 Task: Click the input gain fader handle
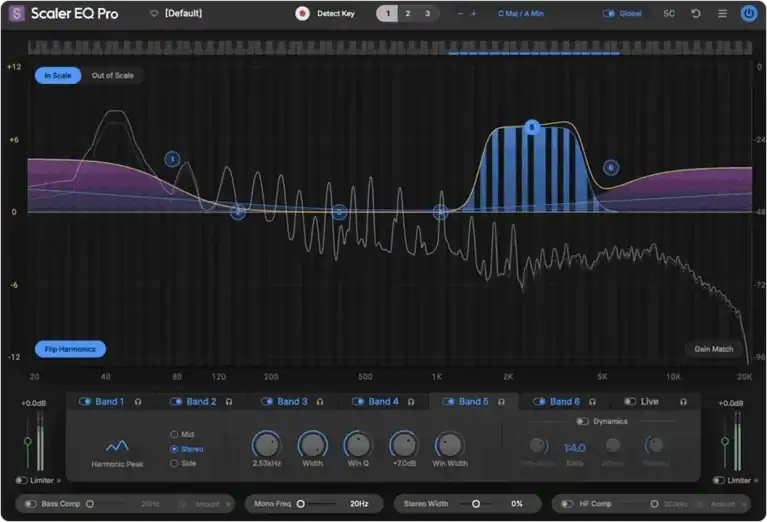pos(28,441)
